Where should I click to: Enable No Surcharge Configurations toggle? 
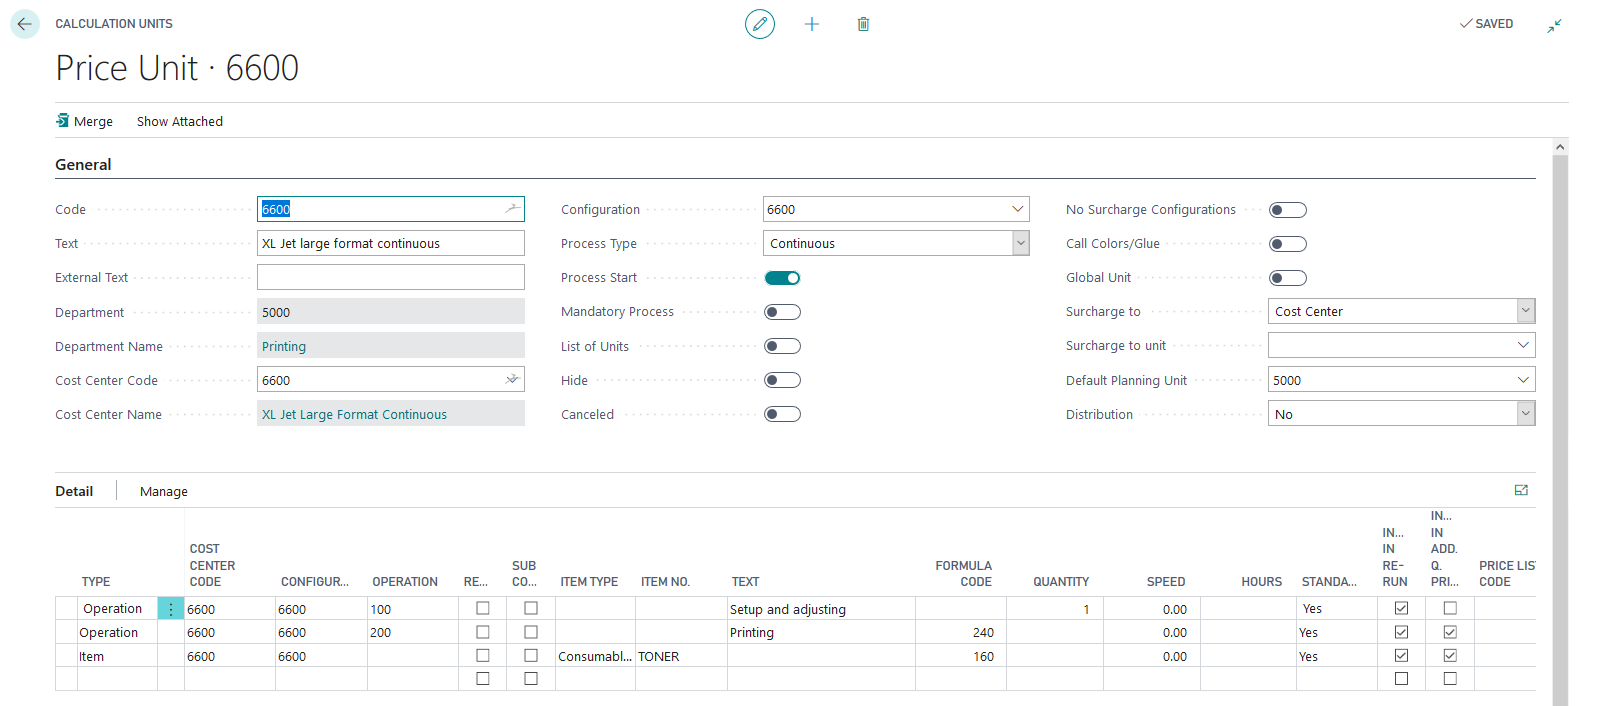pyautogui.click(x=1288, y=210)
